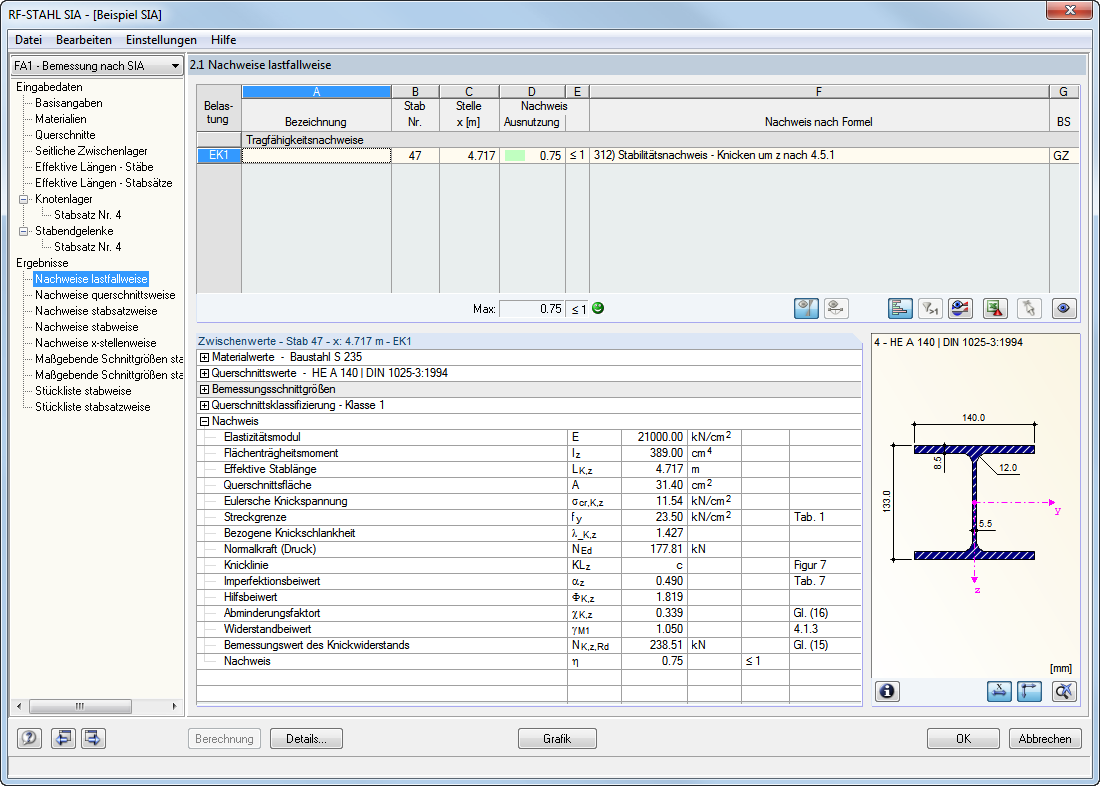Image resolution: width=1100 pixels, height=786 pixels.
Task: Click the Grafik button
Action: click(x=557, y=739)
